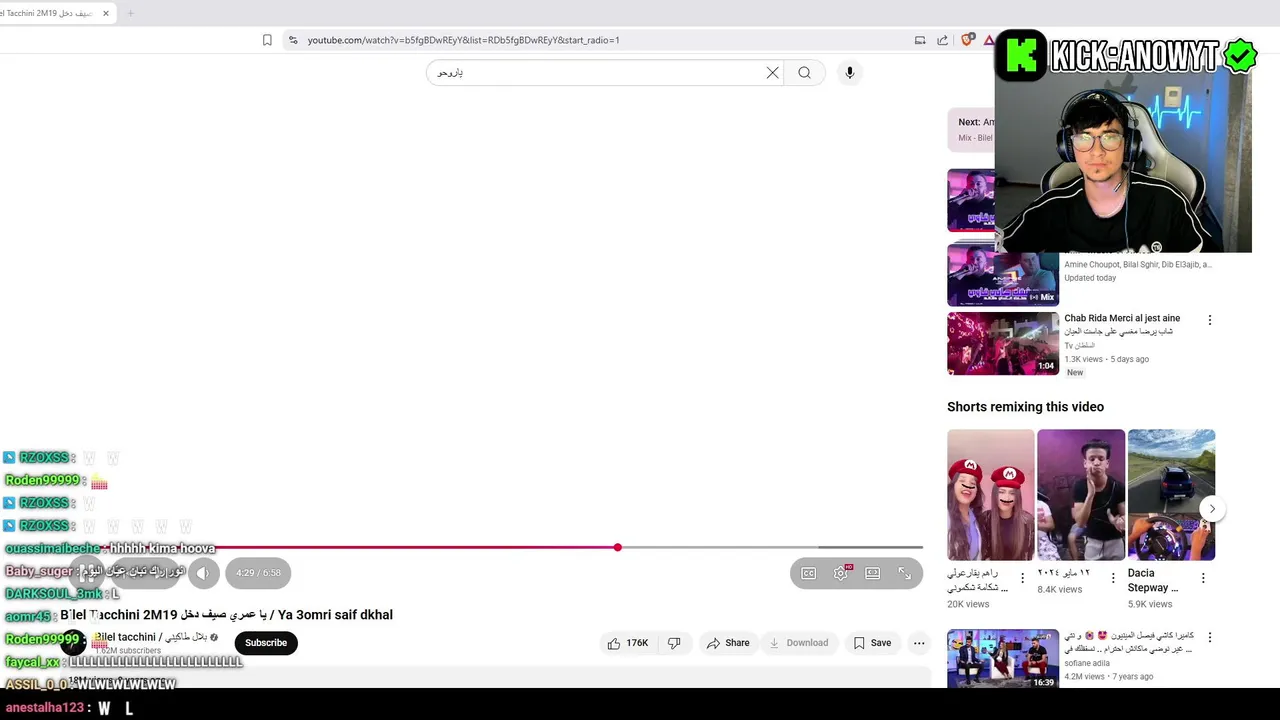Click the Download button
The image size is (1280, 720).
pos(798,643)
